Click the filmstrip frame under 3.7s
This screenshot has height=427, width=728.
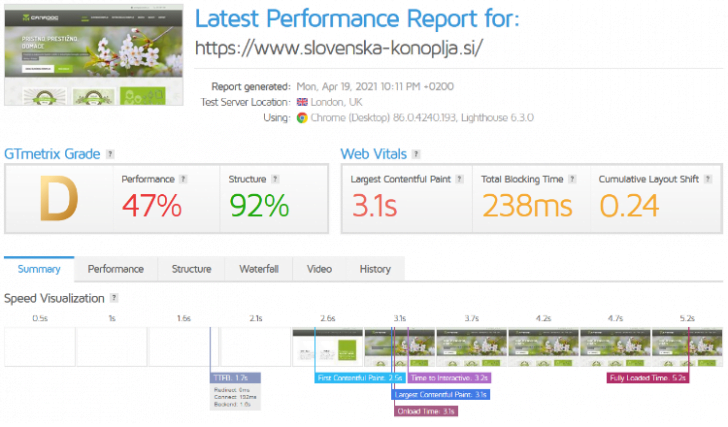(x=472, y=347)
